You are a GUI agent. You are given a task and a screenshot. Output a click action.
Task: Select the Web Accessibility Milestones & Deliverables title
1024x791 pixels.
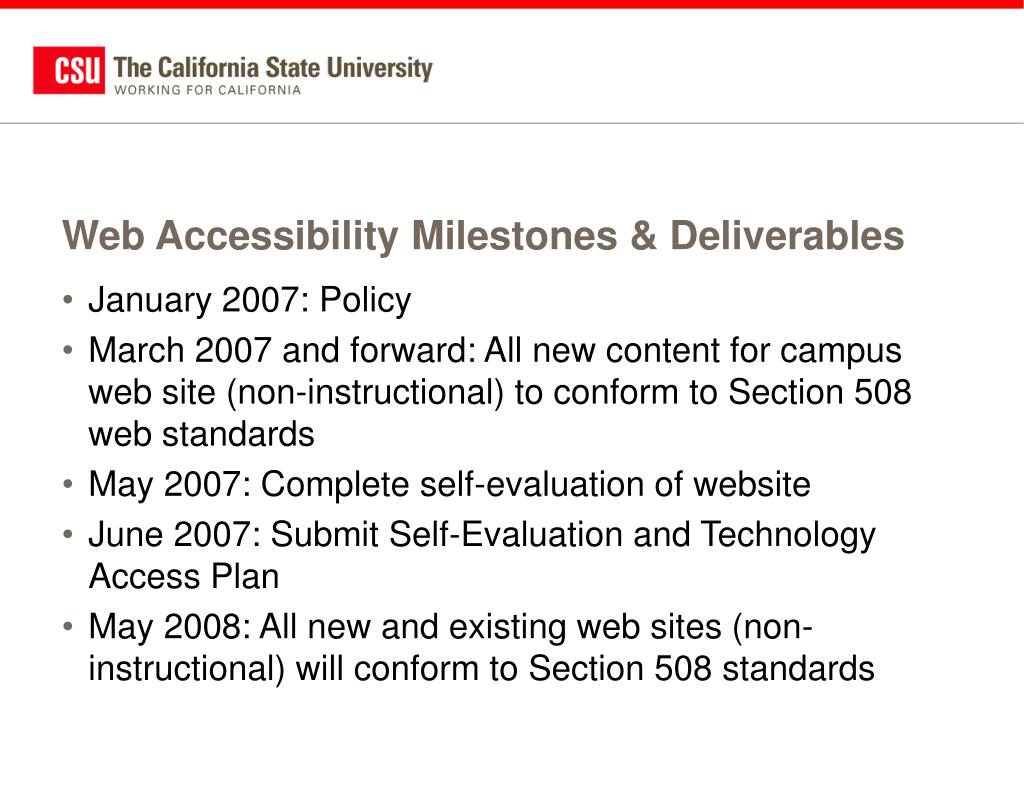[483, 235]
